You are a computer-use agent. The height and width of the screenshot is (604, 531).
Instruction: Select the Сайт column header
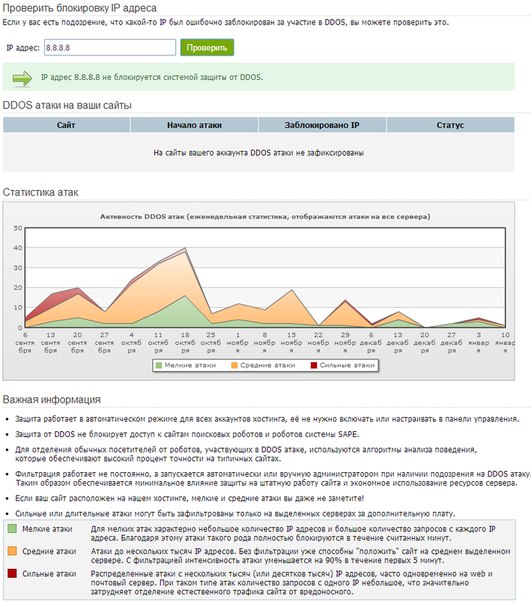pos(66,125)
